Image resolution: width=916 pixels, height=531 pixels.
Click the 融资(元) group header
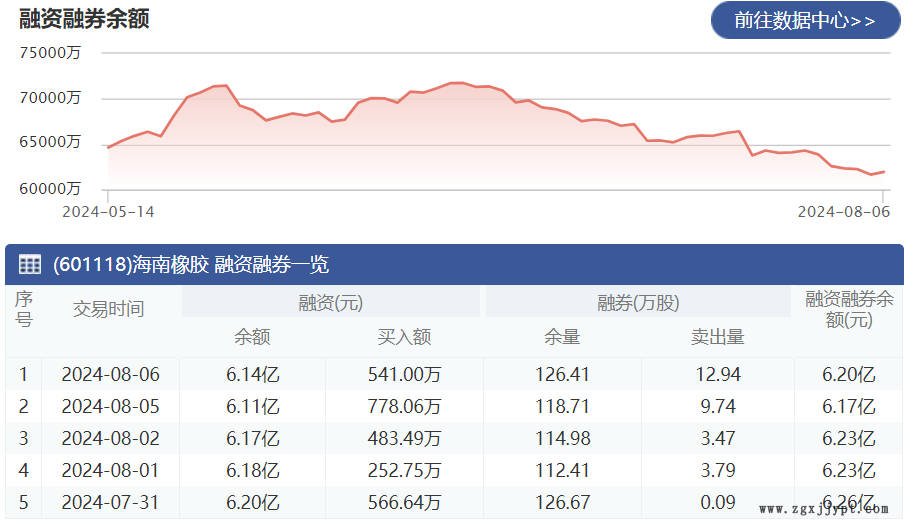(x=331, y=303)
